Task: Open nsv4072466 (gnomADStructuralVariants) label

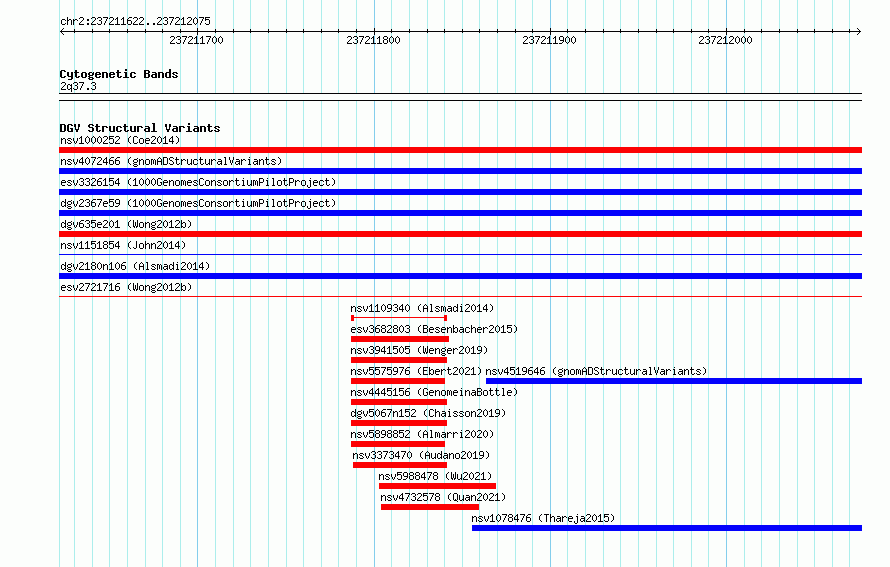Action: pyautogui.click(x=171, y=161)
